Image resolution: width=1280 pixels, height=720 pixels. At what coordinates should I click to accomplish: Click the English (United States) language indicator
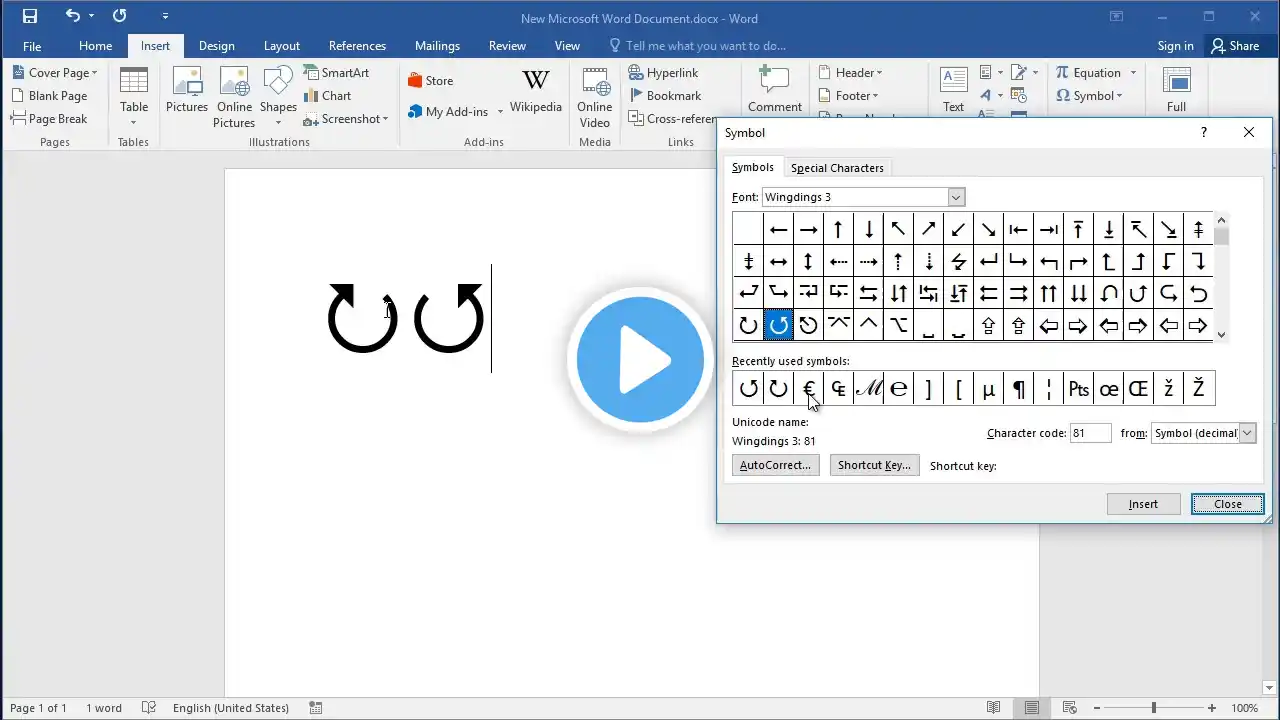pyautogui.click(x=231, y=708)
